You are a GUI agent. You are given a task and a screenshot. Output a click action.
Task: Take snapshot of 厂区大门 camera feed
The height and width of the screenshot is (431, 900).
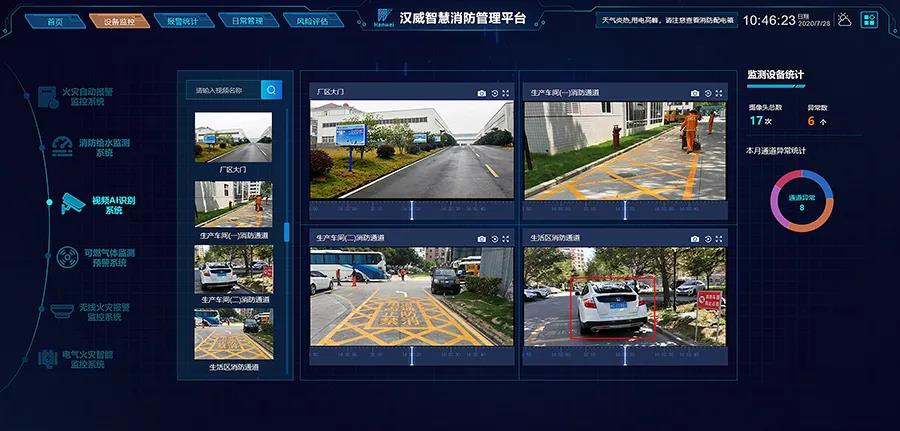pyautogui.click(x=481, y=93)
